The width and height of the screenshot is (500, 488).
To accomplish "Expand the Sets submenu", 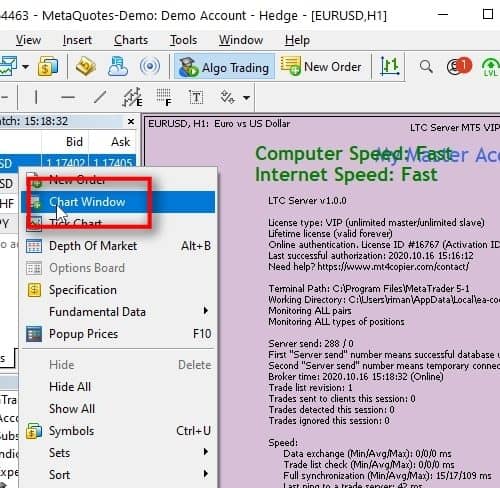I will pos(118,453).
